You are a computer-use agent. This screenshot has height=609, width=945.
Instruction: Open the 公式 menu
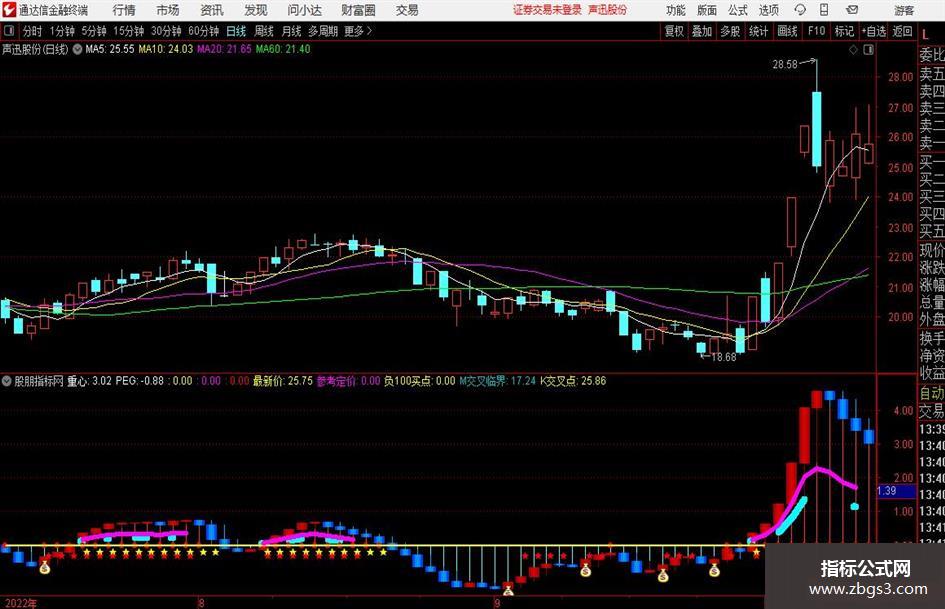pos(738,10)
